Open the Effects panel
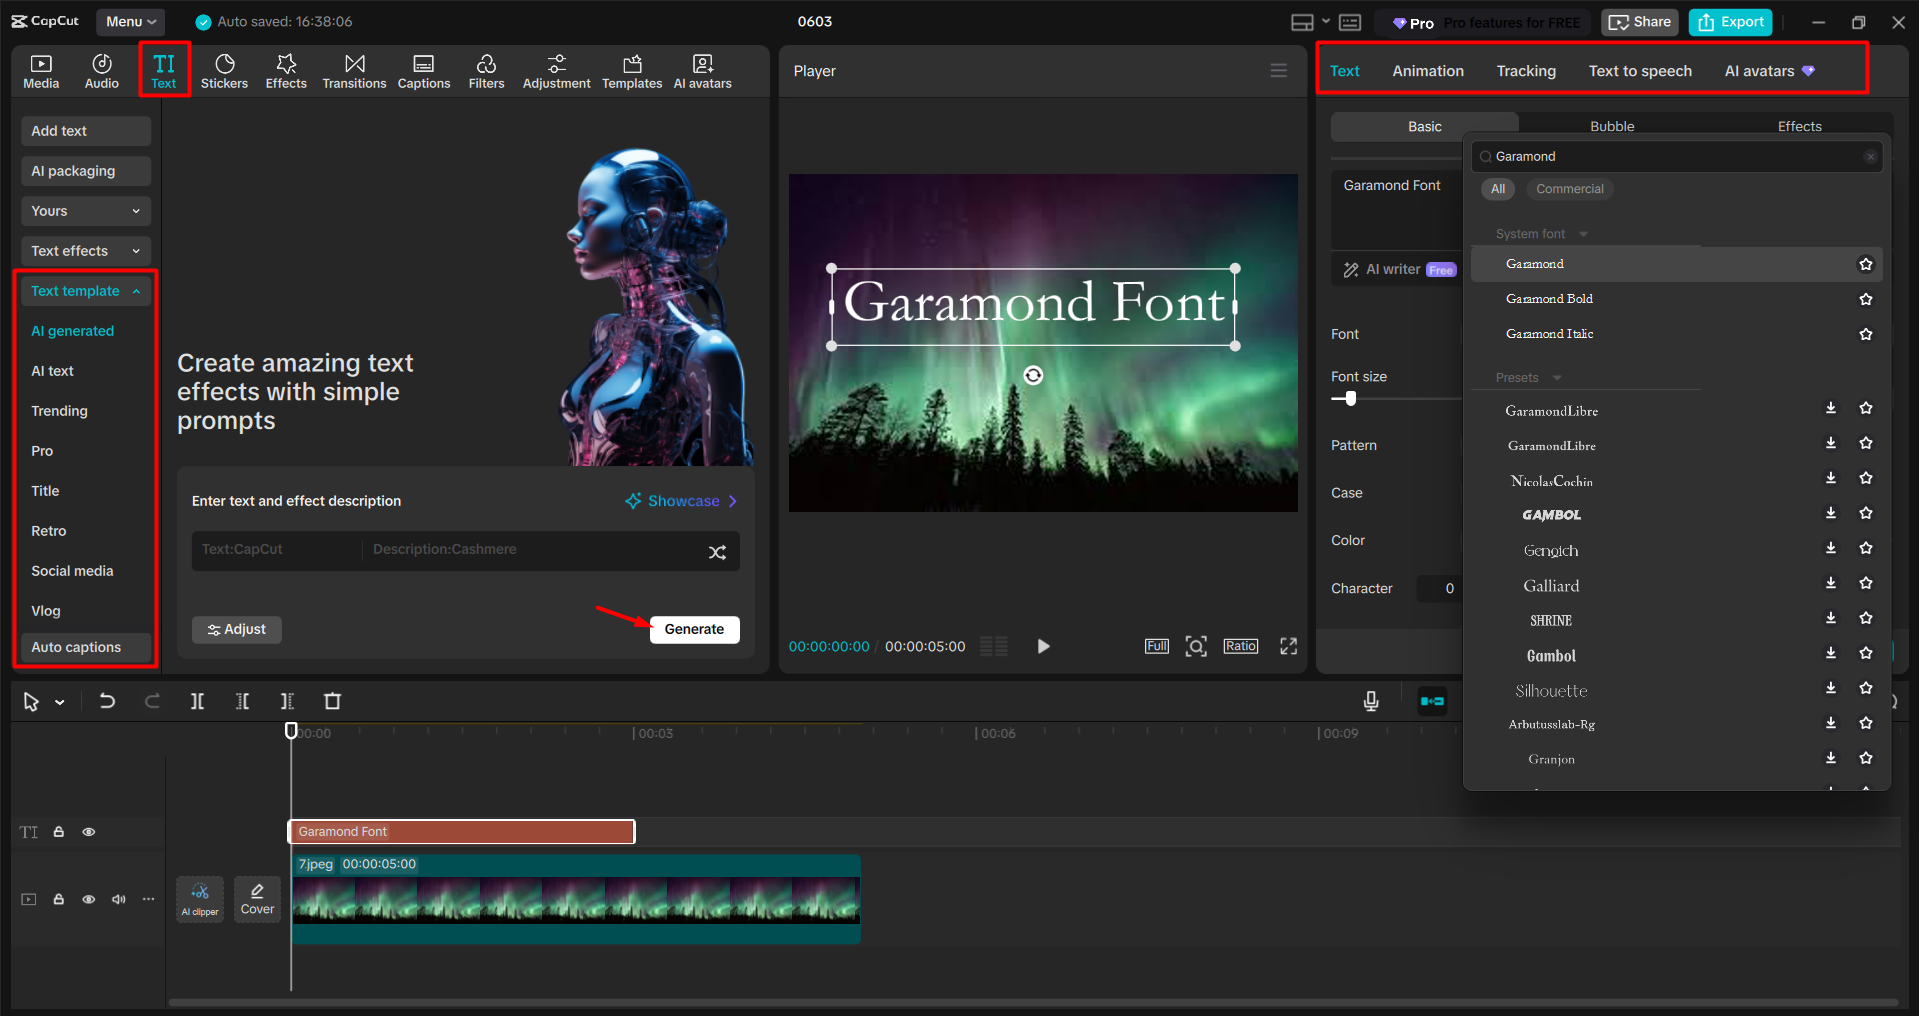This screenshot has width=1919, height=1016. click(286, 70)
